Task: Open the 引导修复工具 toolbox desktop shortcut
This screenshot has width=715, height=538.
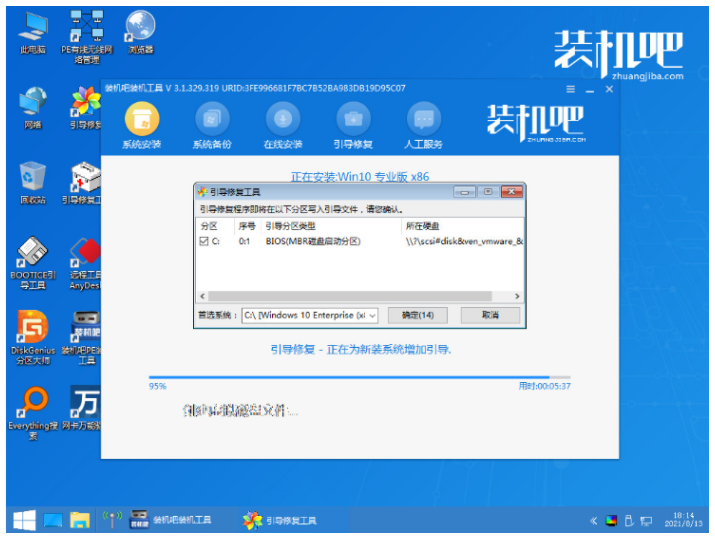Action: pos(83,182)
